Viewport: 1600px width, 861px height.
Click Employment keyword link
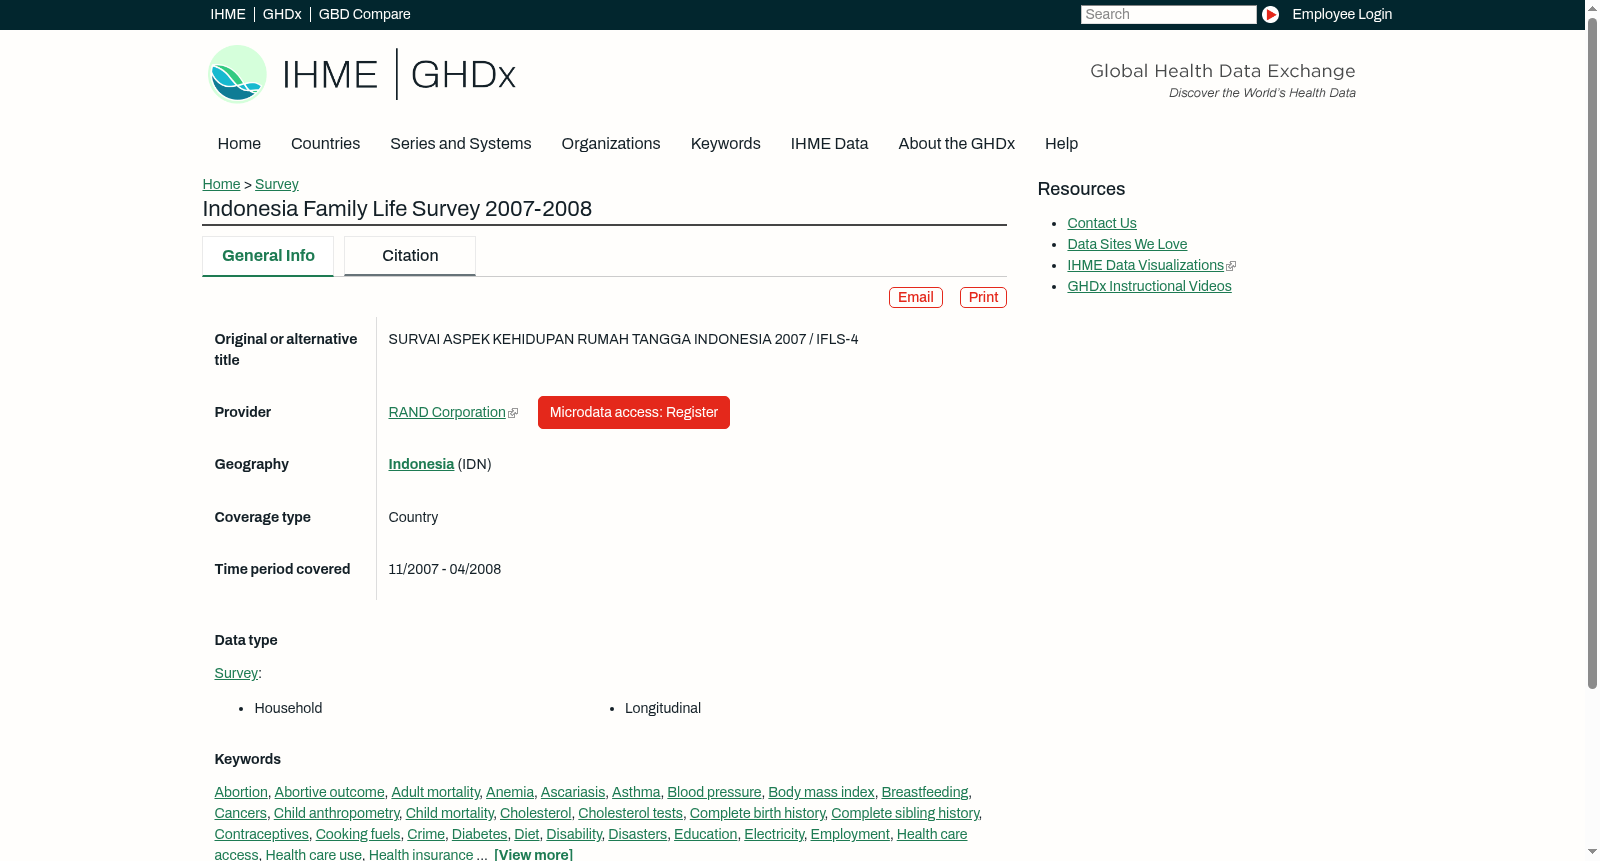850,834
